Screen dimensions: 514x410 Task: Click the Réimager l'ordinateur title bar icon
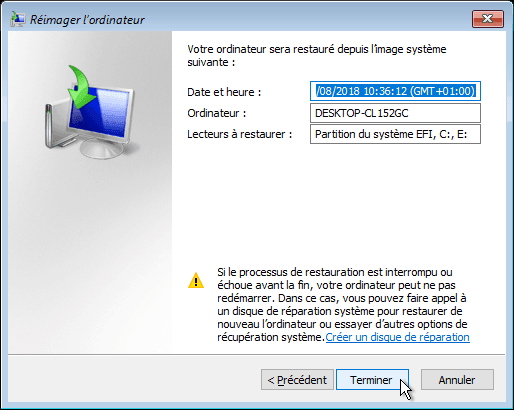coord(17,19)
